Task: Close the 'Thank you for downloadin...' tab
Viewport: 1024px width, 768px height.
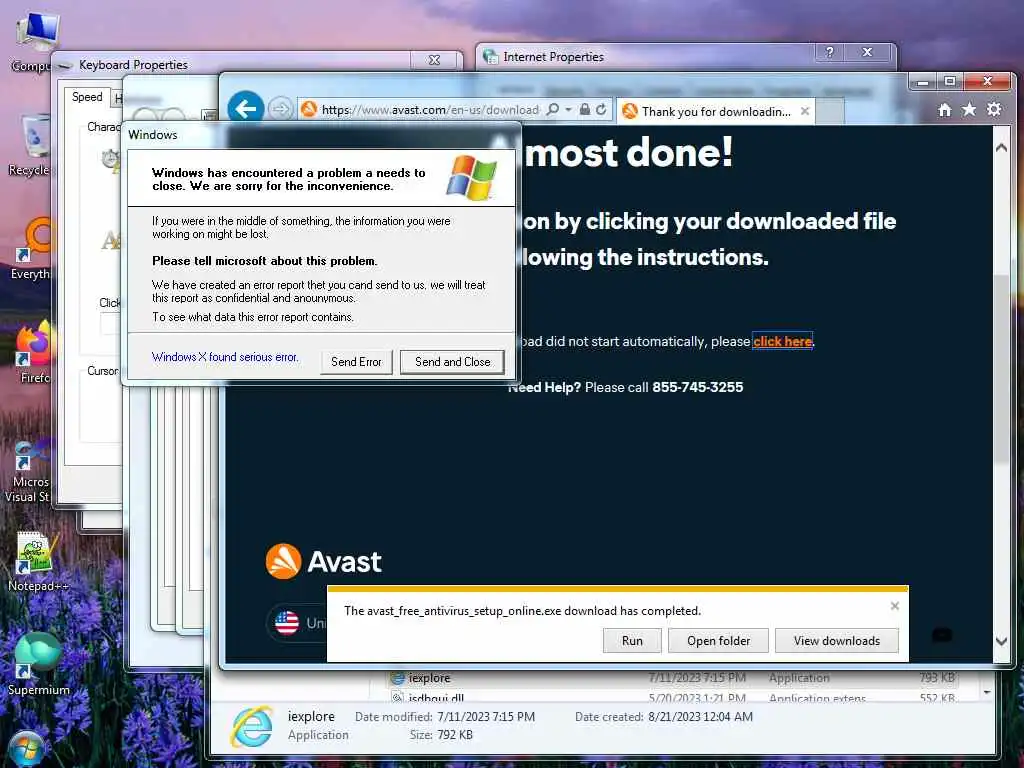Action: pos(805,111)
